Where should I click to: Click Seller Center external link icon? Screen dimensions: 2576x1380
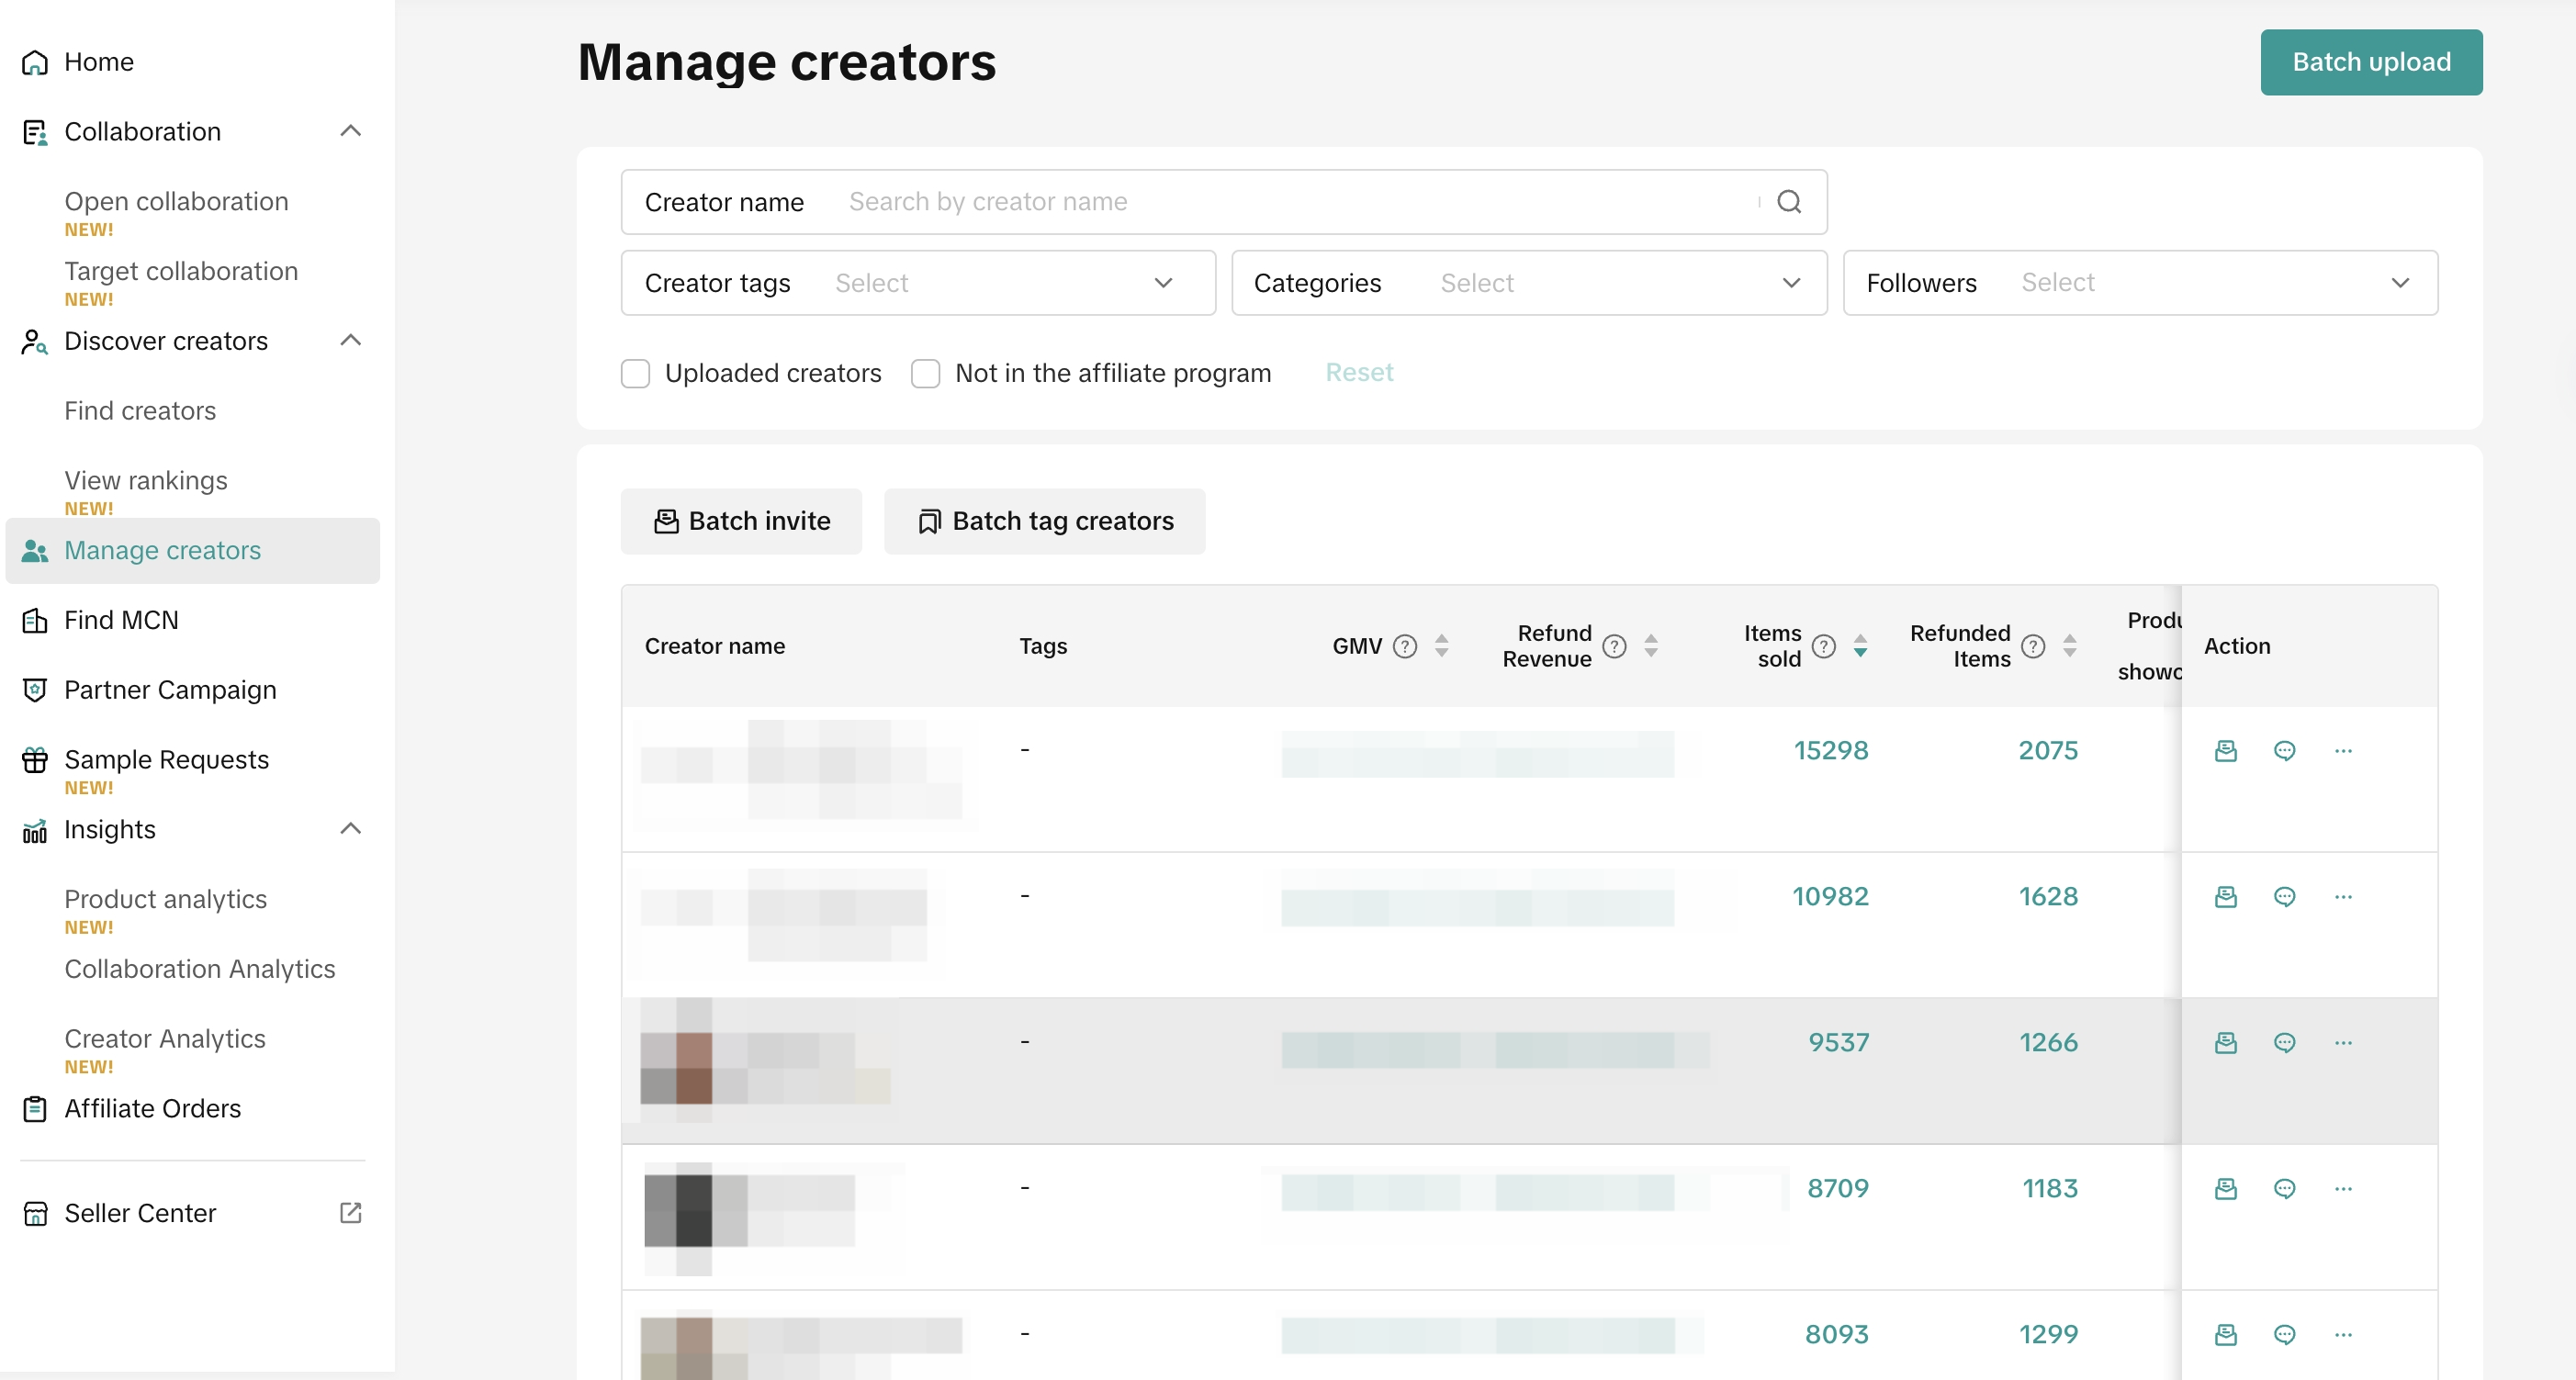350,1212
